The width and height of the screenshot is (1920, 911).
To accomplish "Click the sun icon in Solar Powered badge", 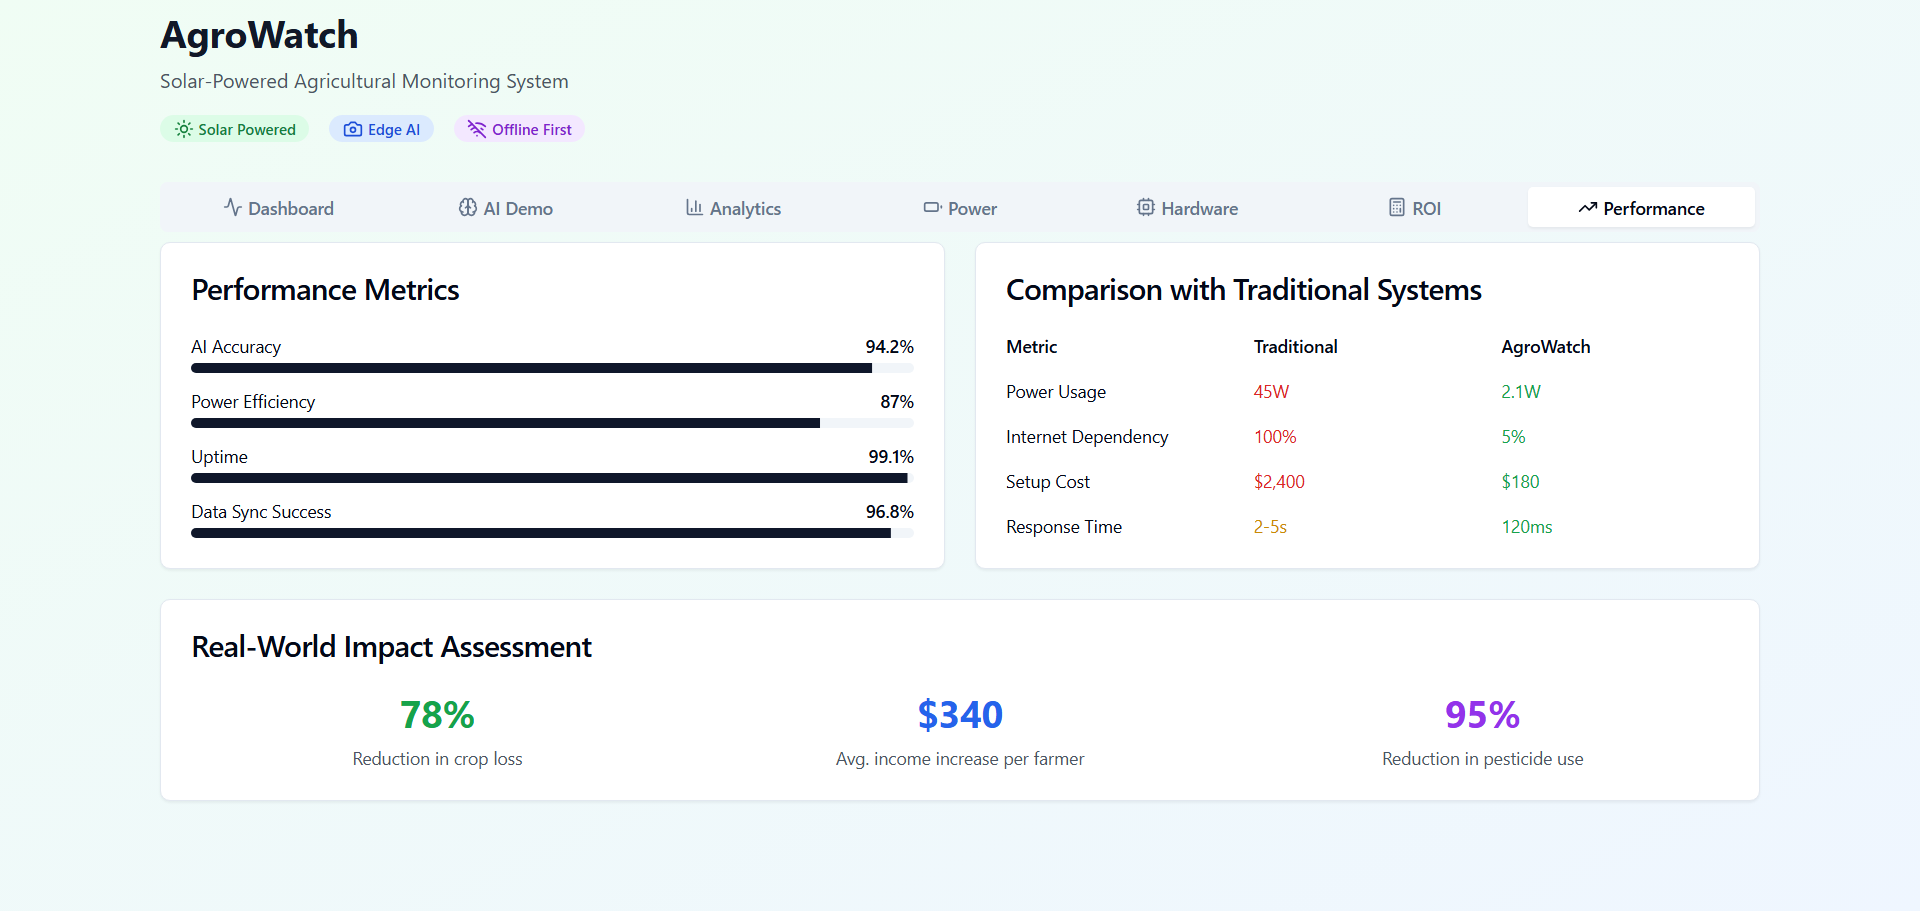I will [184, 129].
